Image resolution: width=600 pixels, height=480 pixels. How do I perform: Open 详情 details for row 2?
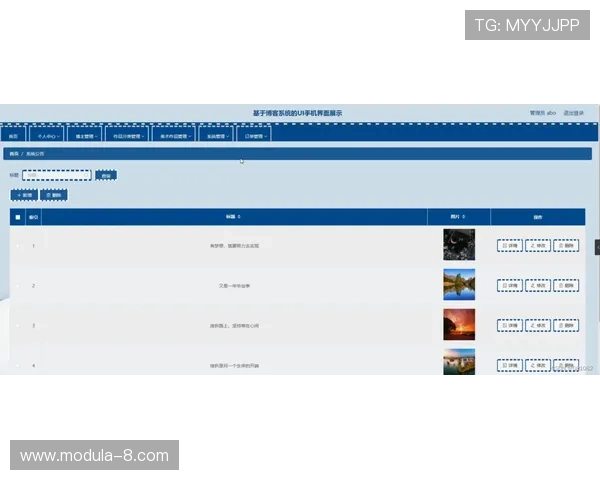pyautogui.click(x=510, y=285)
